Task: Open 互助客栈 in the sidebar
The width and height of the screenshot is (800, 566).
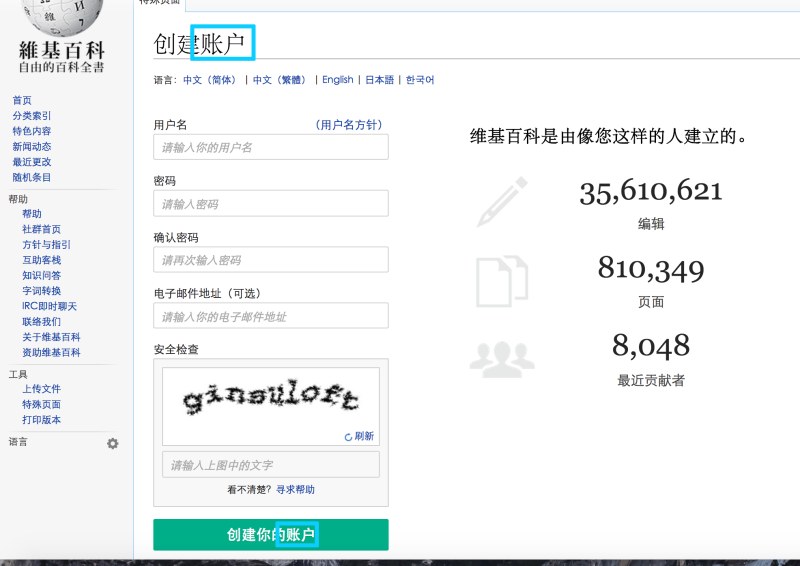Action: coord(41,259)
